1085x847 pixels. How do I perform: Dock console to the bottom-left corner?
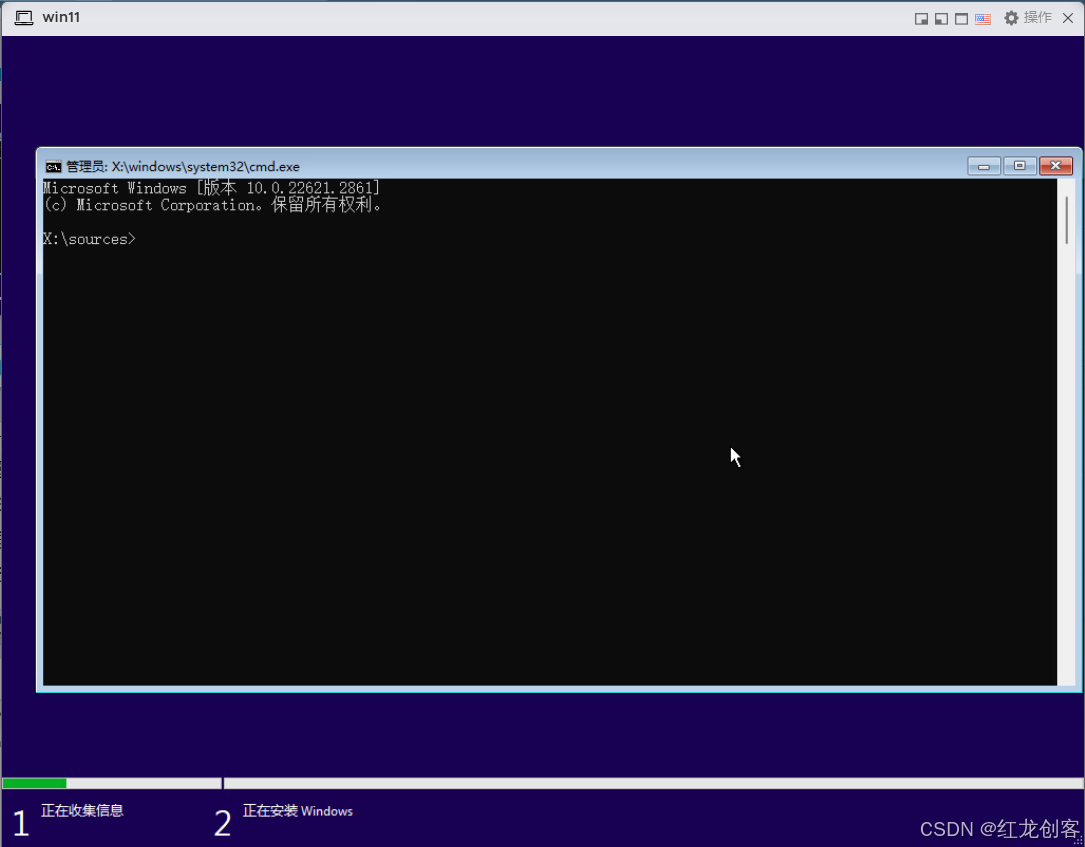point(941,19)
